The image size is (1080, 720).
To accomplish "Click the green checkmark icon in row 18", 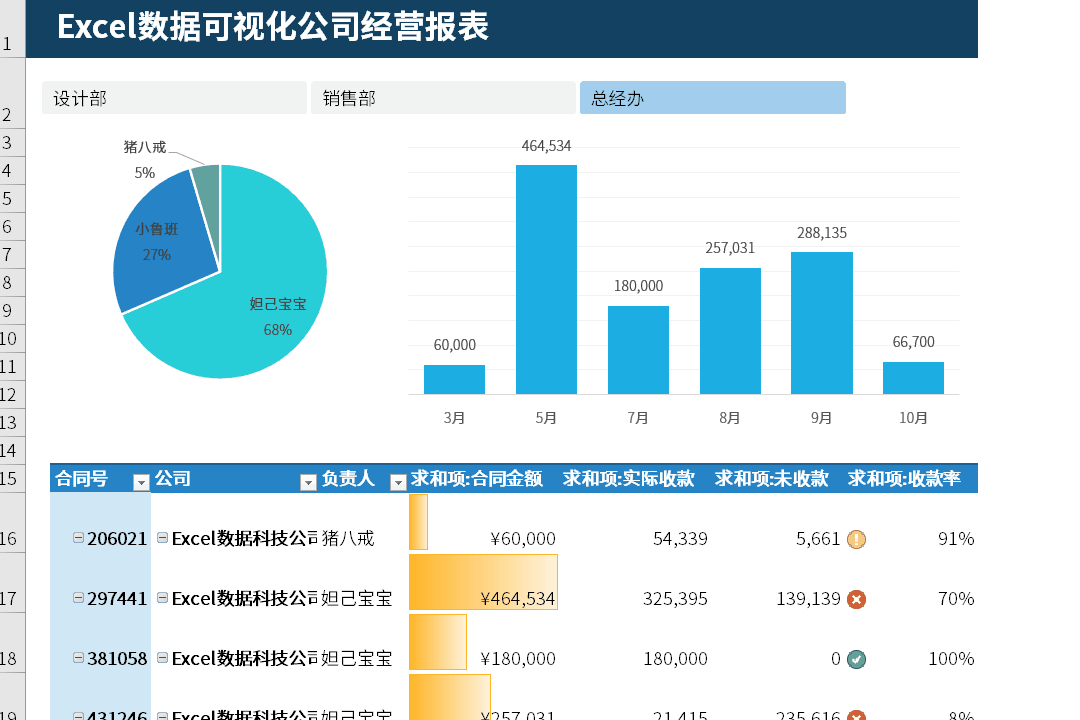I will coord(856,660).
